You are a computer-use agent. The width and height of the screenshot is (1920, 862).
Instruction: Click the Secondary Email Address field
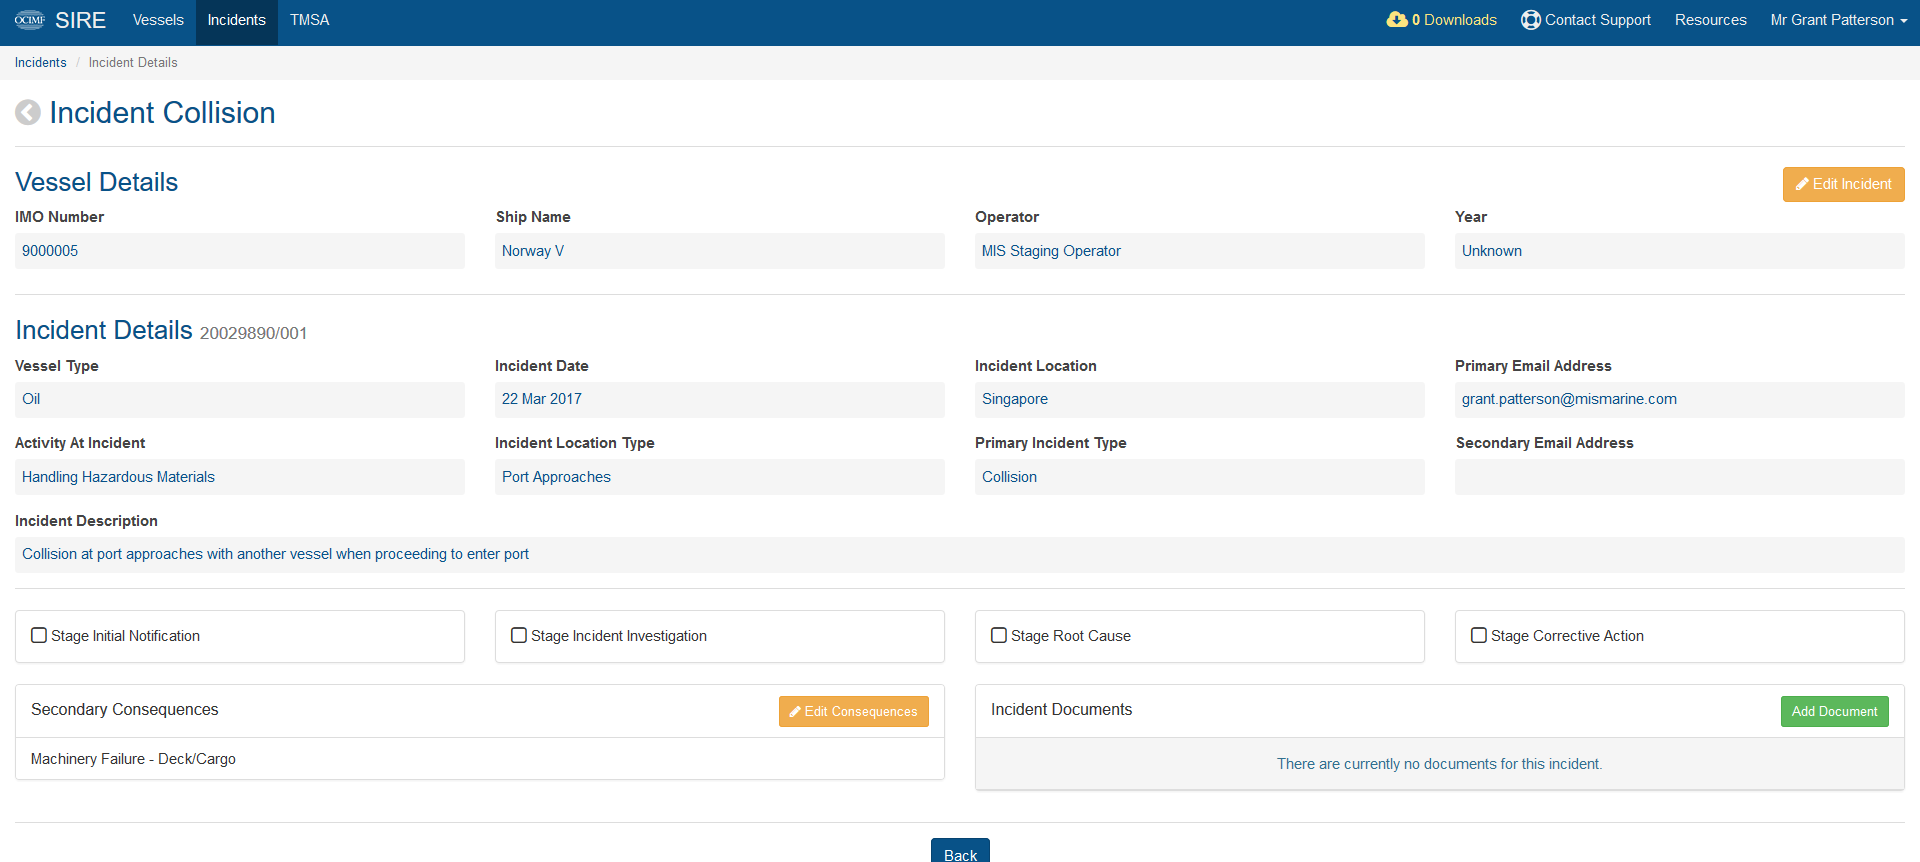tap(1680, 477)
